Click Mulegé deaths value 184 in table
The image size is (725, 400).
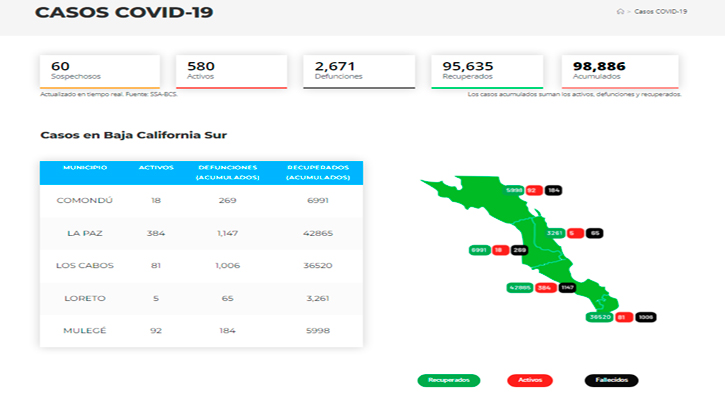227,331
